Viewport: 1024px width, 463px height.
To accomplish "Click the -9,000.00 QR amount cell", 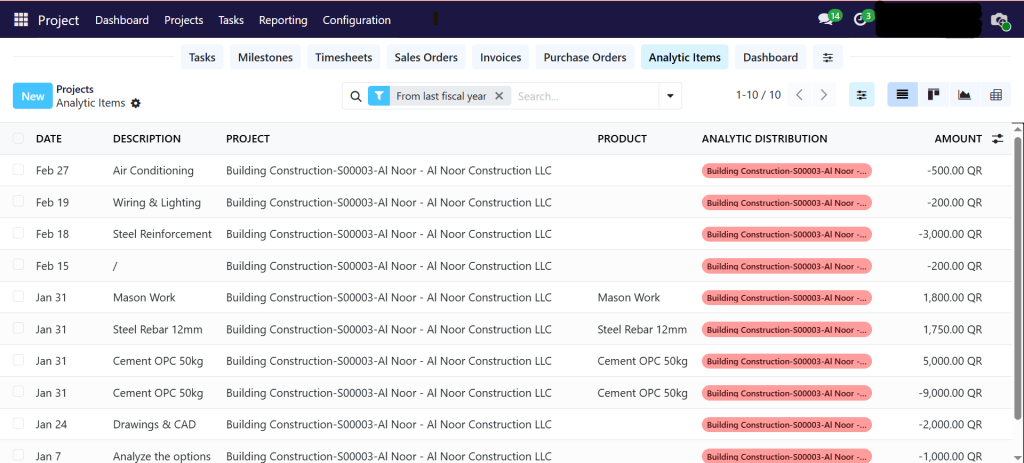I will pyautogui.click(x=950, y=393).
